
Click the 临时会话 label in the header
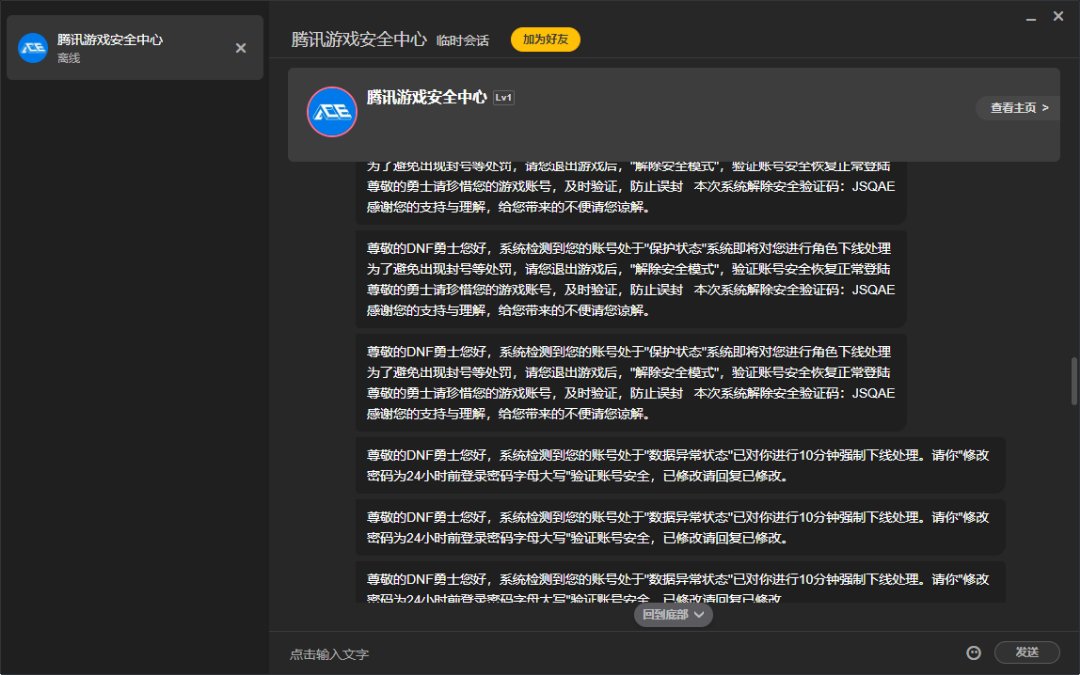pos(462,41)
